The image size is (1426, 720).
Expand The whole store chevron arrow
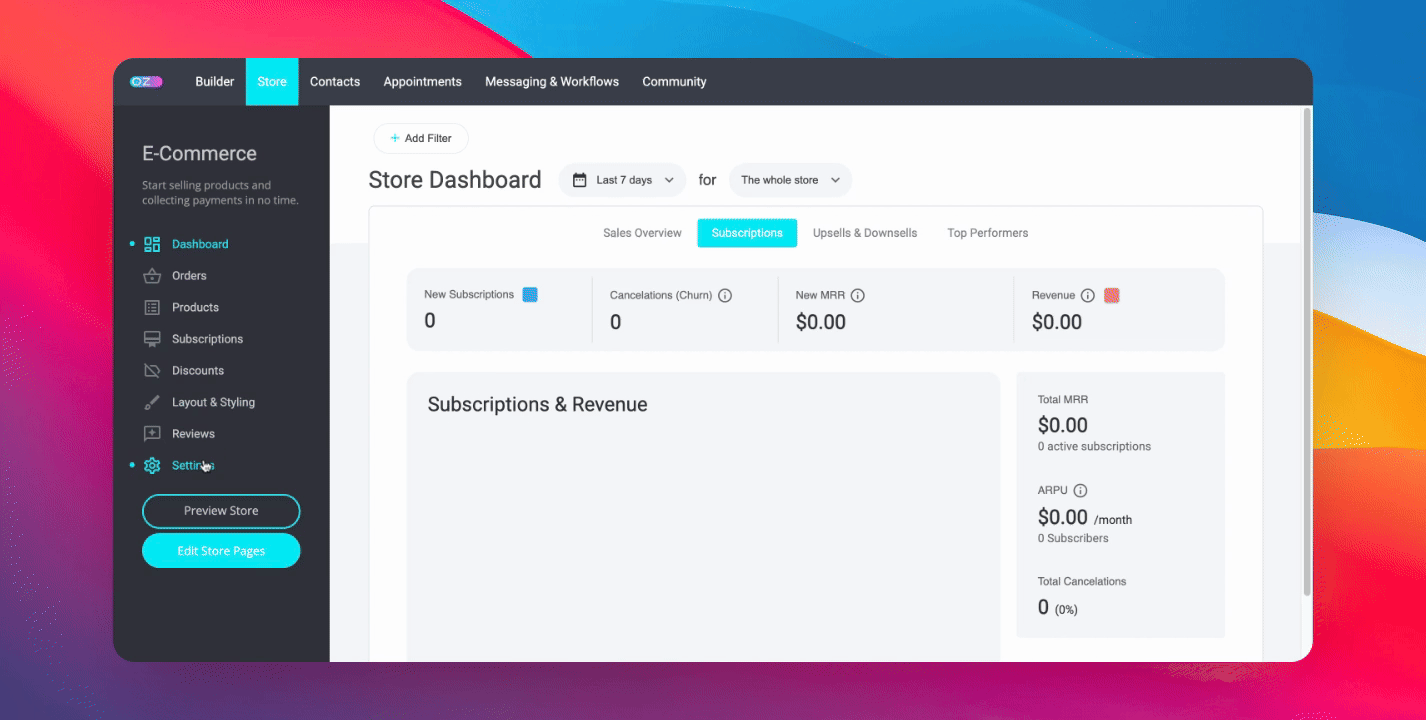[835, 180]
